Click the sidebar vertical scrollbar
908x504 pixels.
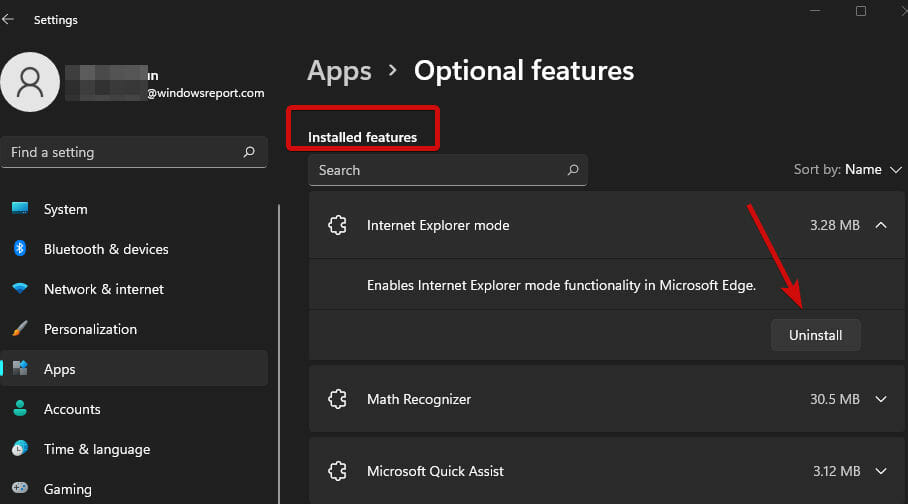click(279, 353)
